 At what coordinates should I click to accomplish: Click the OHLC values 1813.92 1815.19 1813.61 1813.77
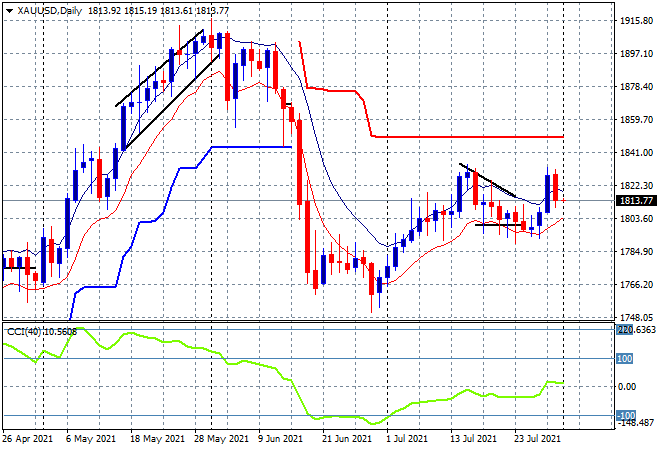(x=158, y=11)
